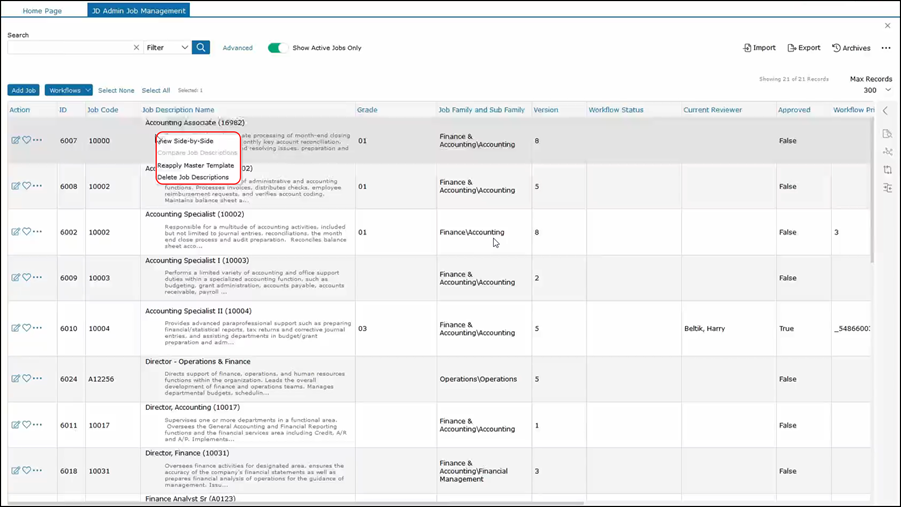Toggle the Show Active Jobs Only switch
The width and height of the screenshot is (901, 508).
(276, 48)
